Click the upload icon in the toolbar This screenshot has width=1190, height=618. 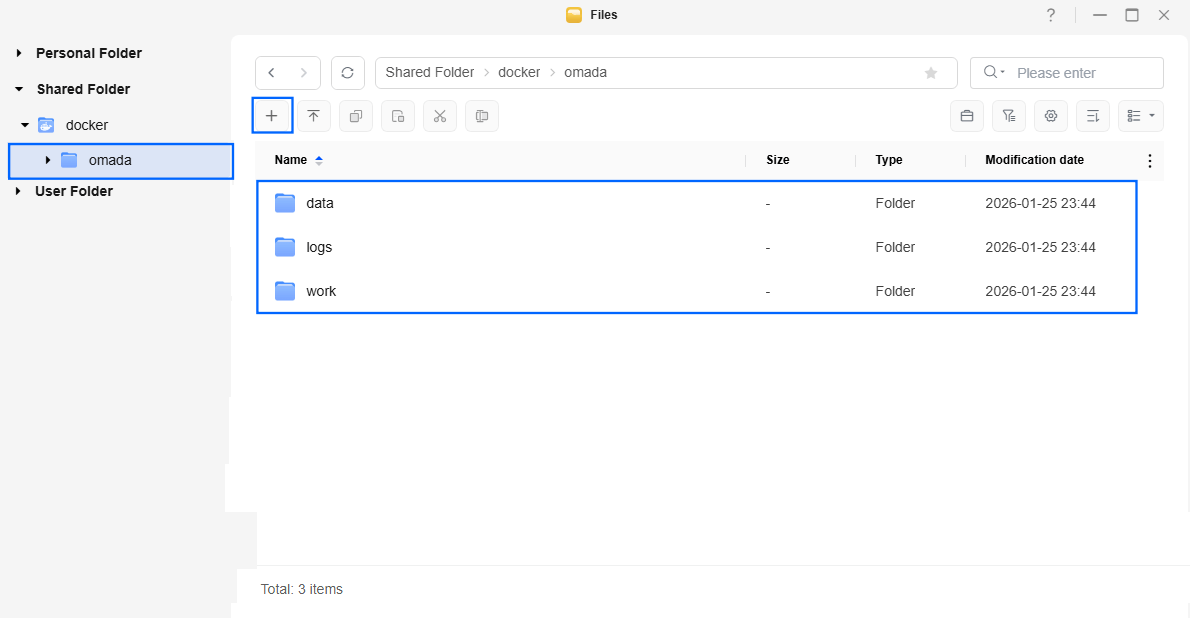pyautogui.click(x=313, y=116)
